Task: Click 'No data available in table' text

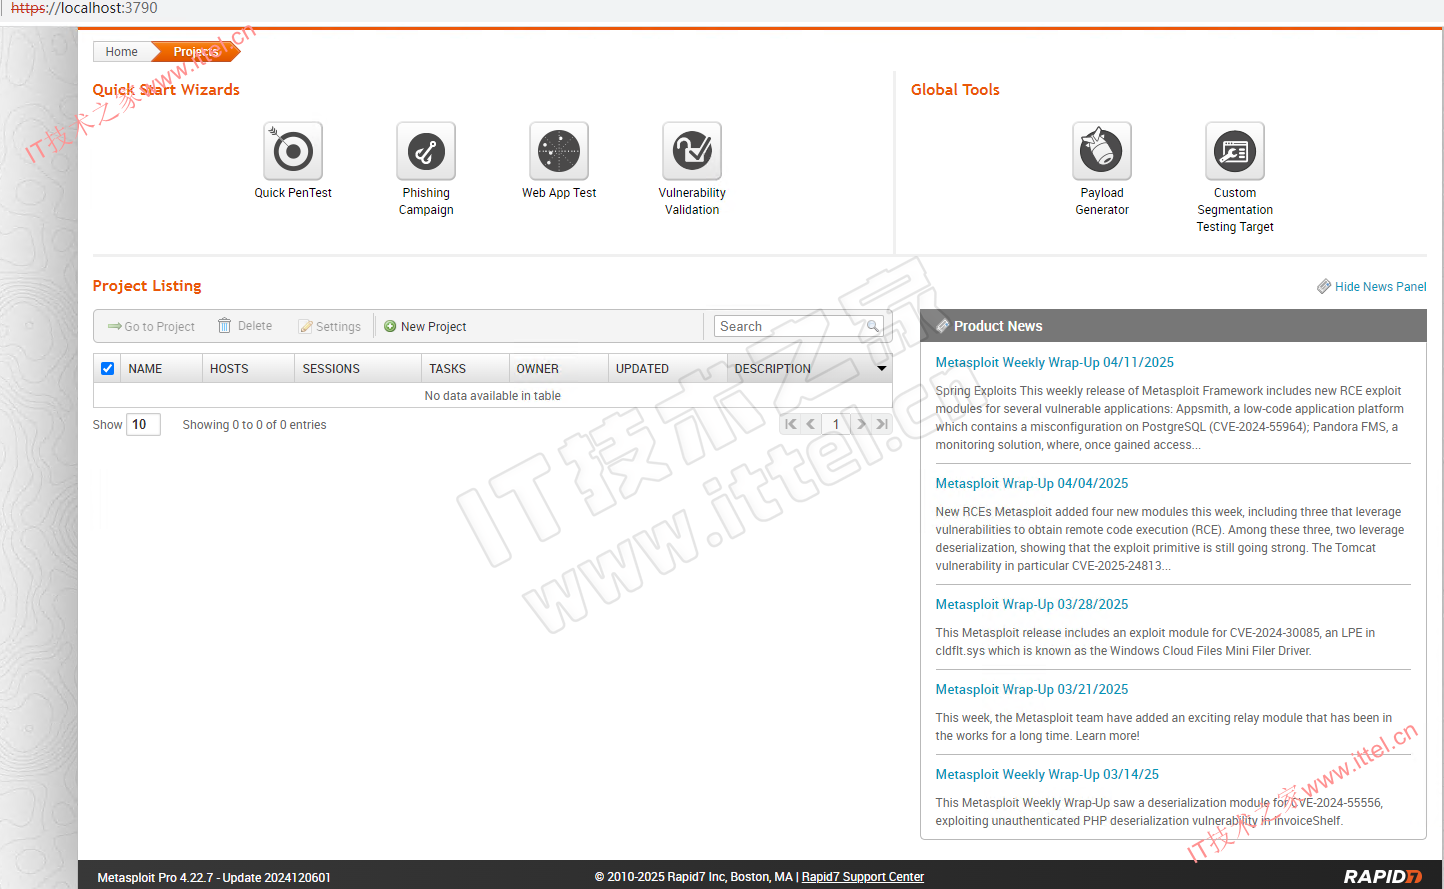Action: coord(492,396)
